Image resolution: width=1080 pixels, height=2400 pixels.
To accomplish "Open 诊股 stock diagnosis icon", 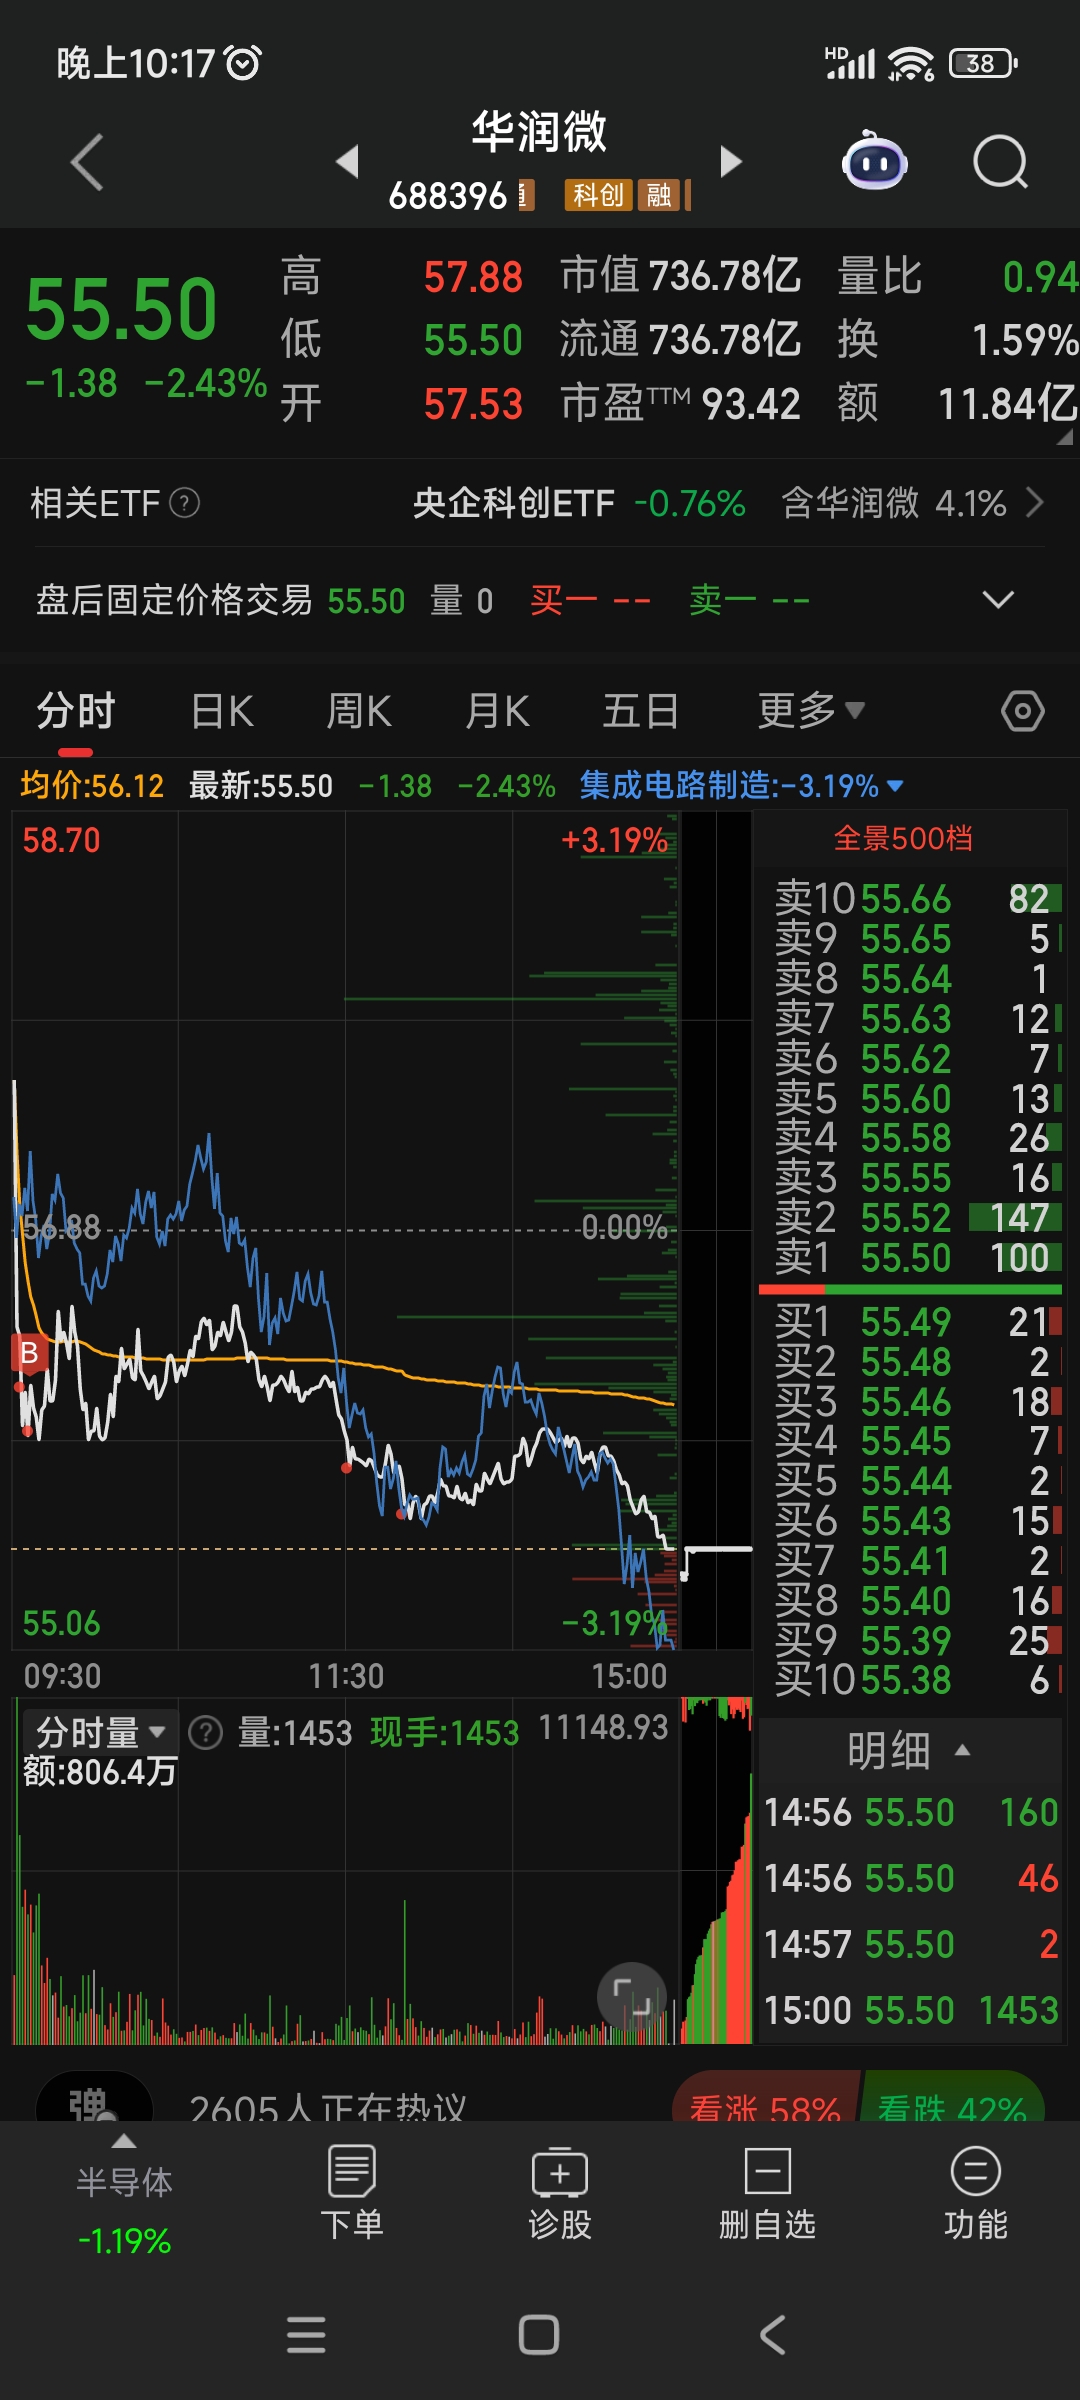I will click(x=560, y=2192).
